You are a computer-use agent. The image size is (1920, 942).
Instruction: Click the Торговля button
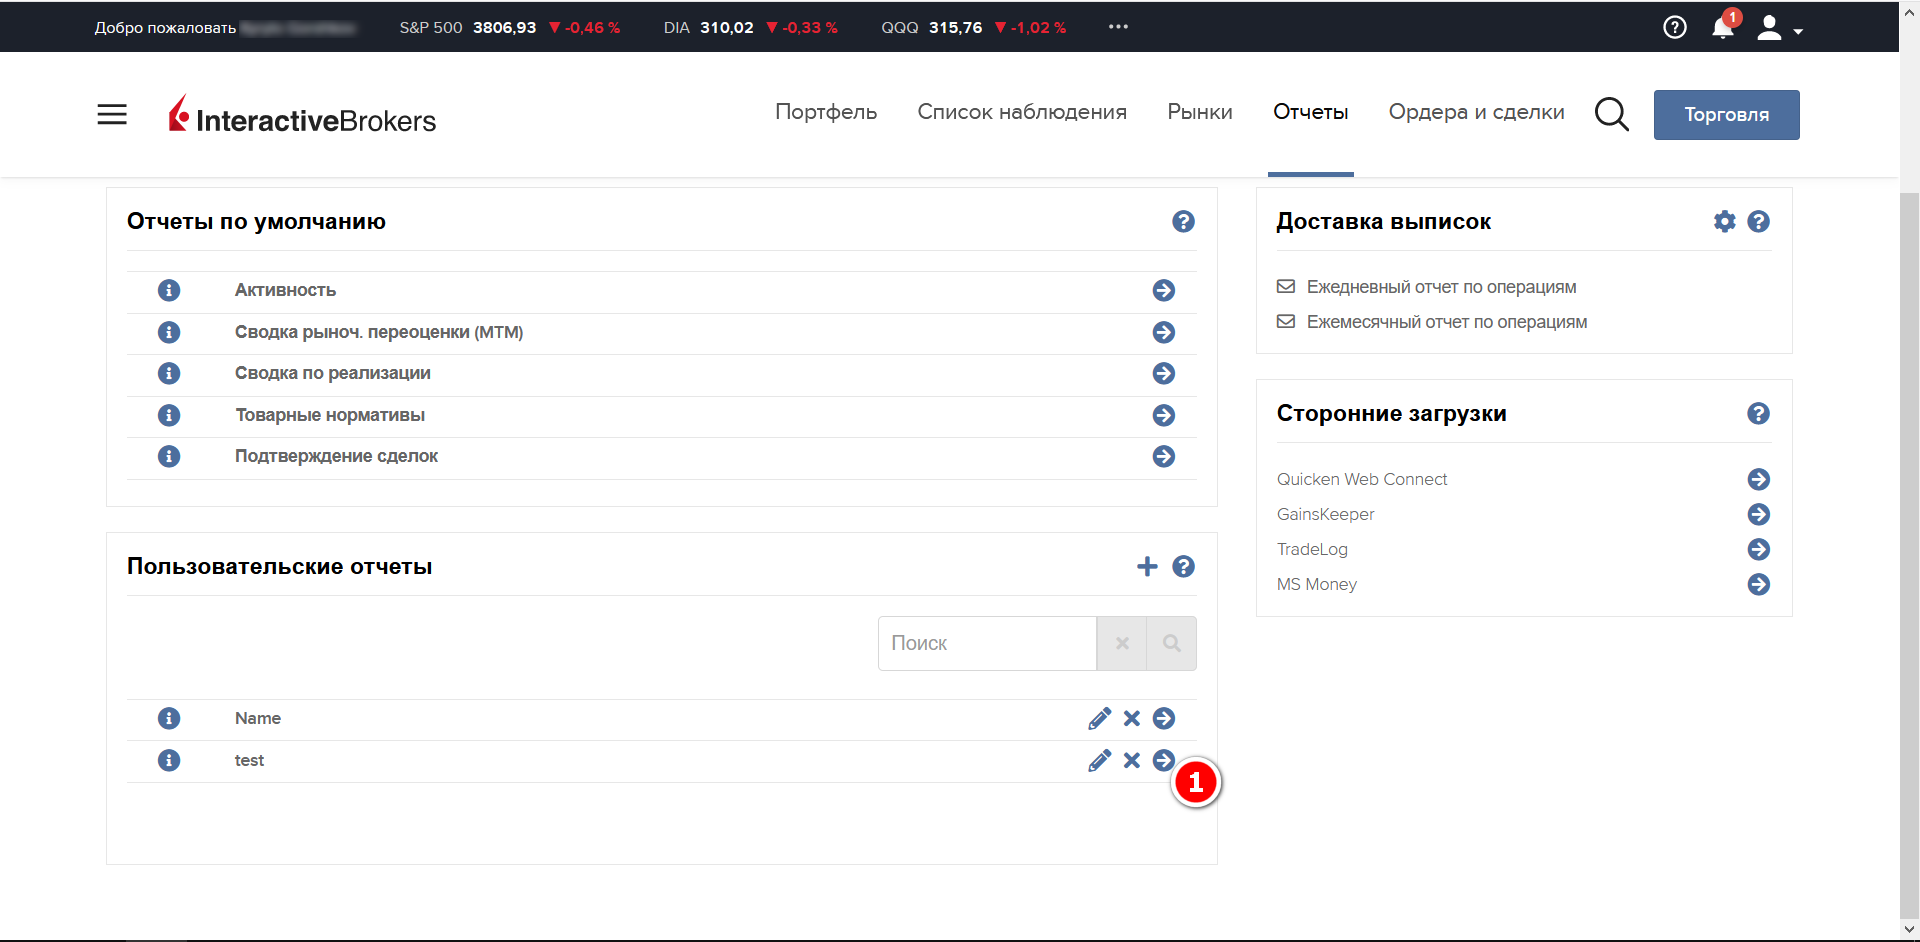(1726, 115)
